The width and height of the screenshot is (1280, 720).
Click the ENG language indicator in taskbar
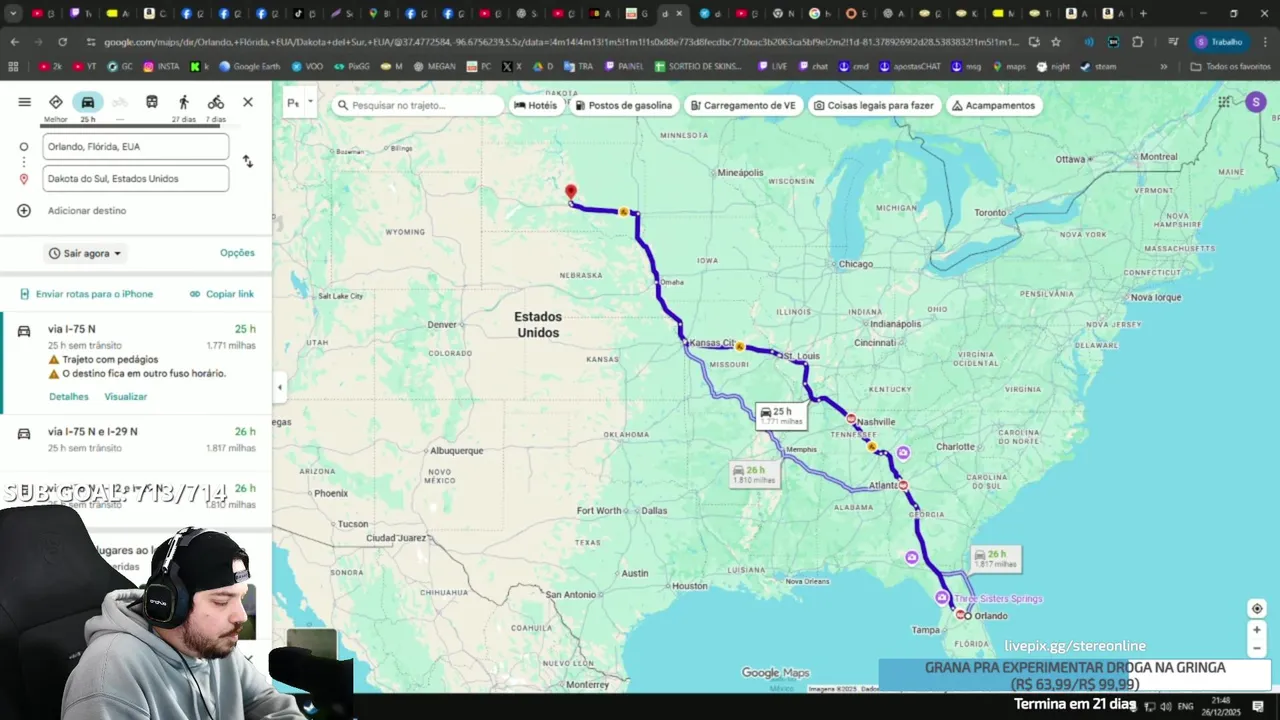click(1185, 706)
